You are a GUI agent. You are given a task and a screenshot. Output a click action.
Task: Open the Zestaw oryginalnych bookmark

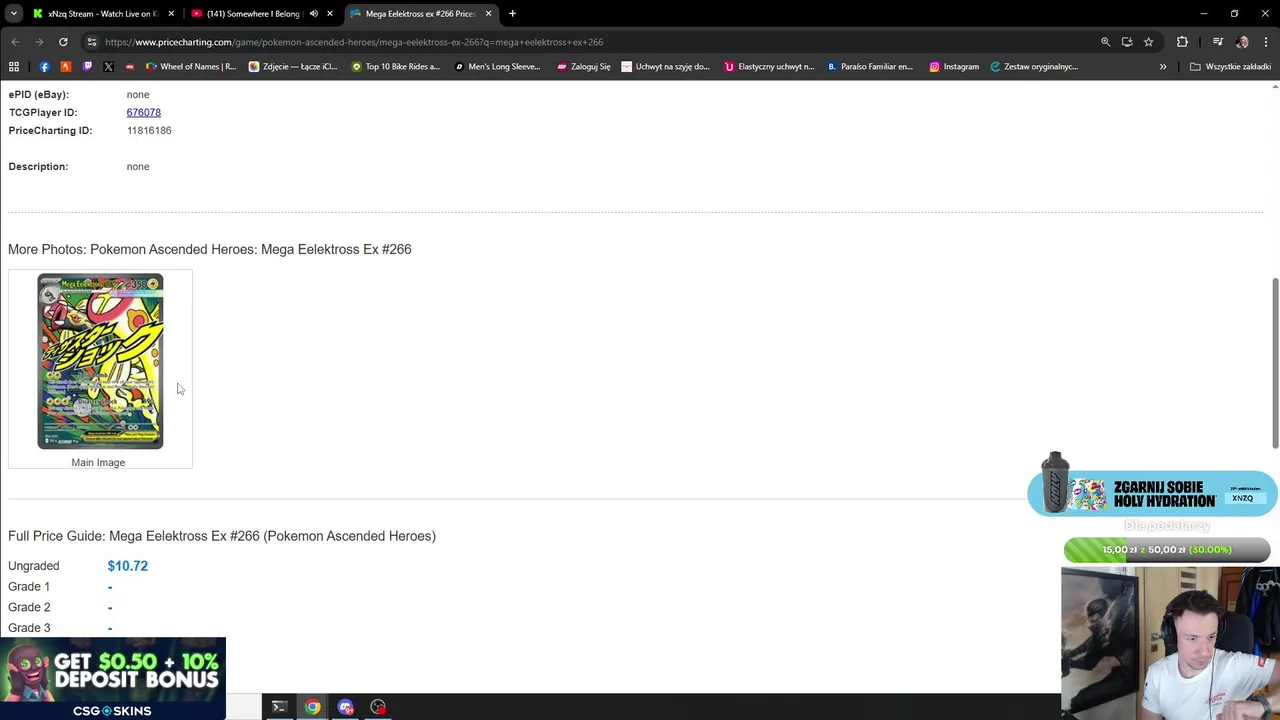[x=1034, y=67]
